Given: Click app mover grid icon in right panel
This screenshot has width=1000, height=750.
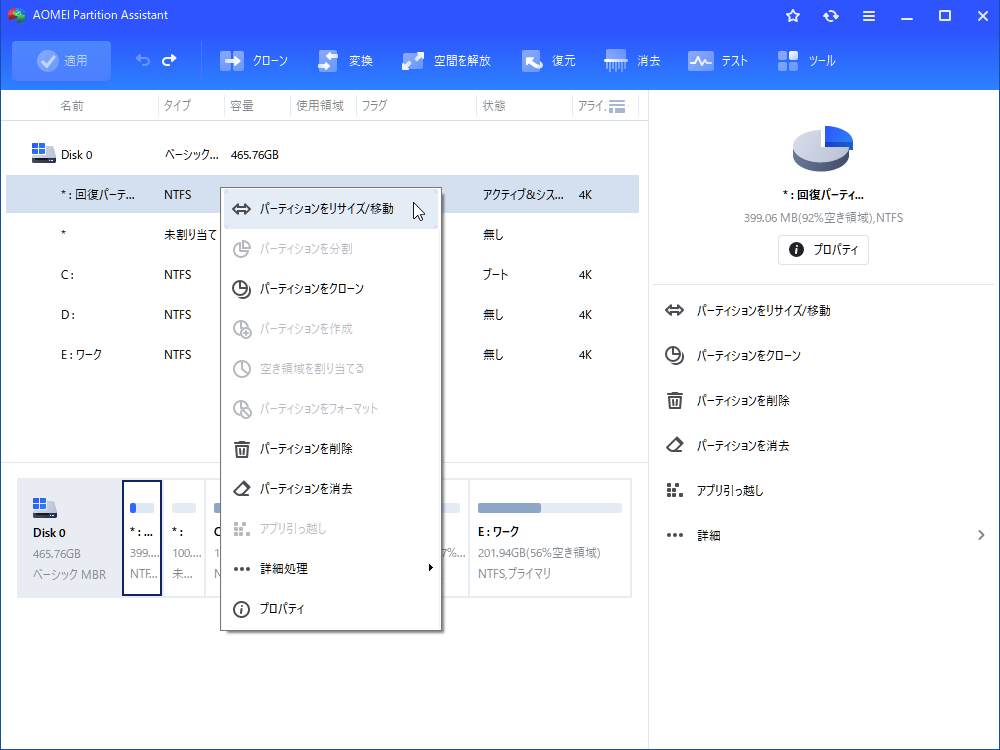Looking at the screenshot, I should (x=675, y=490).
